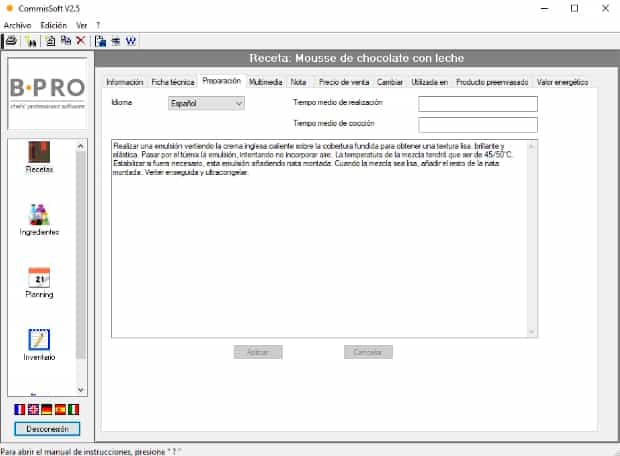Switch language using the French flag
Image resolution: width=620 pixels, height=456 pixels.
(20, 409)
